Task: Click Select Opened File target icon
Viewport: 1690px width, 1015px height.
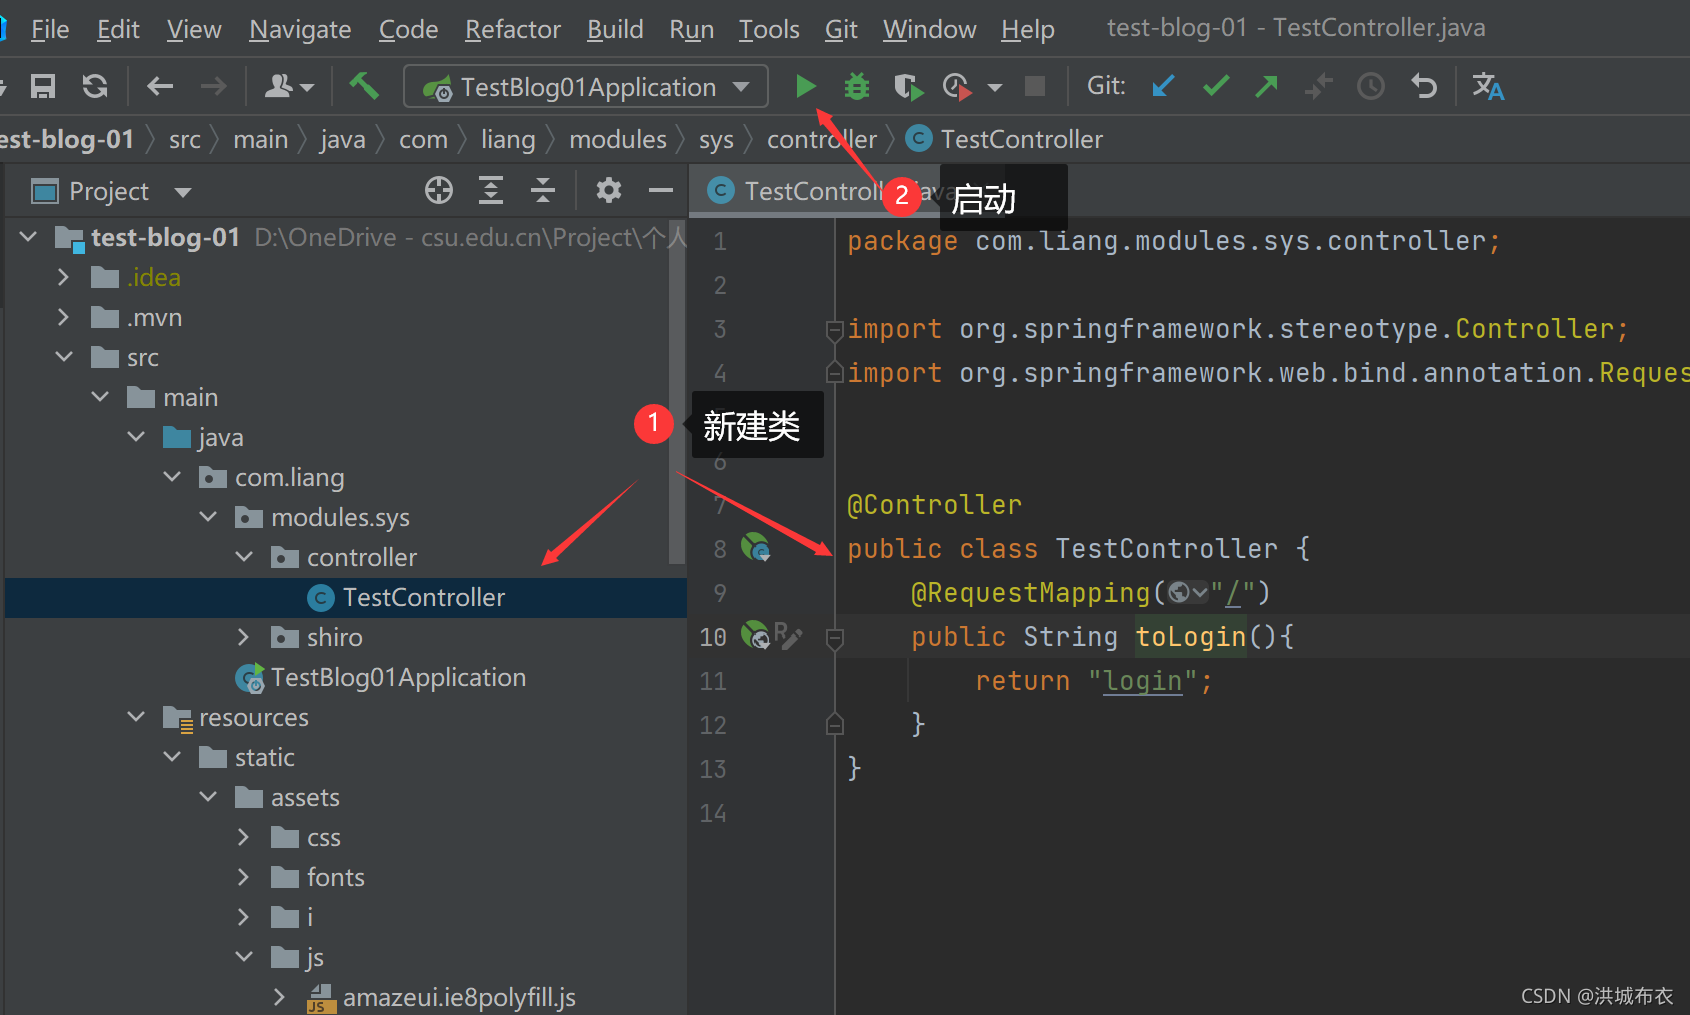Action: (x=439, y=190)
